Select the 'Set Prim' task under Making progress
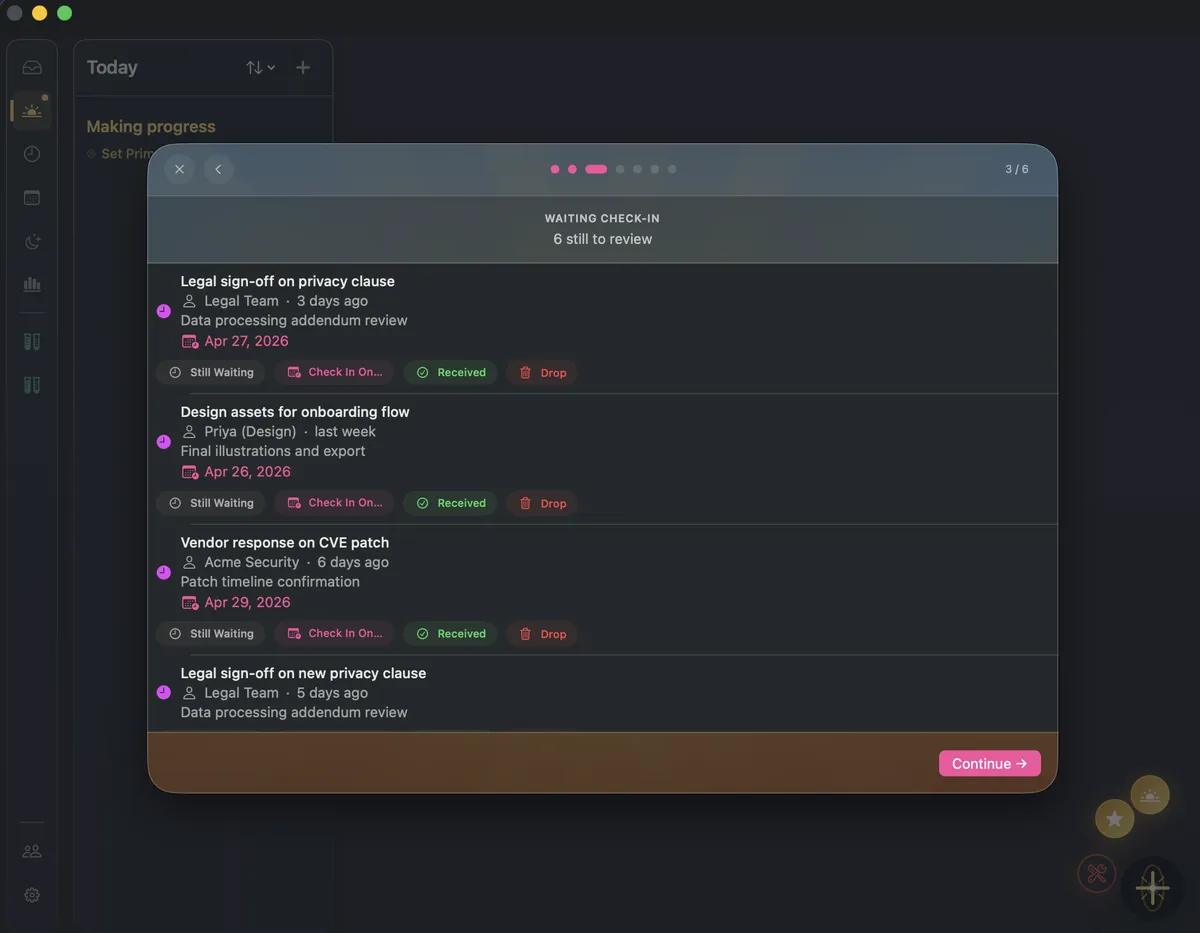The width and height of the screenshot is (1200, 933). 126,153
